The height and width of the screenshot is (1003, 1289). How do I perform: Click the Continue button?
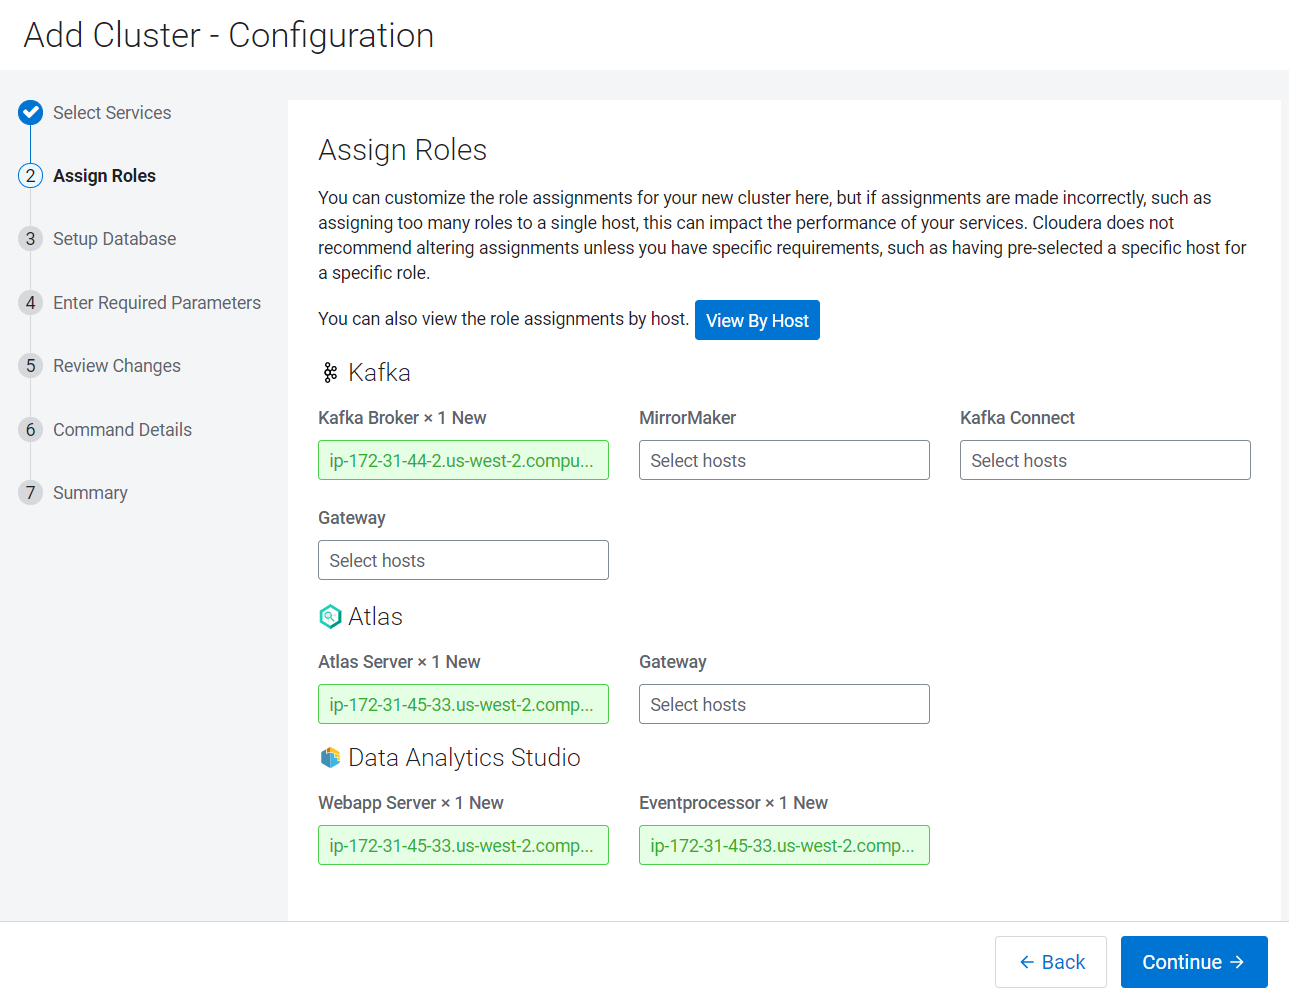[1194, 962]
